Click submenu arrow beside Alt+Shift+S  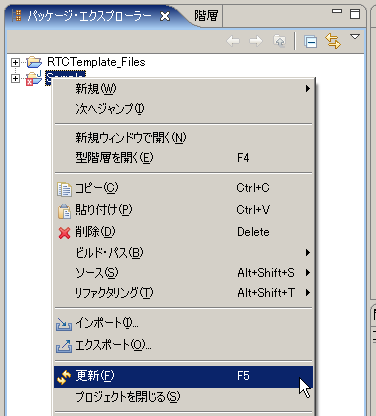click(308, 273)
